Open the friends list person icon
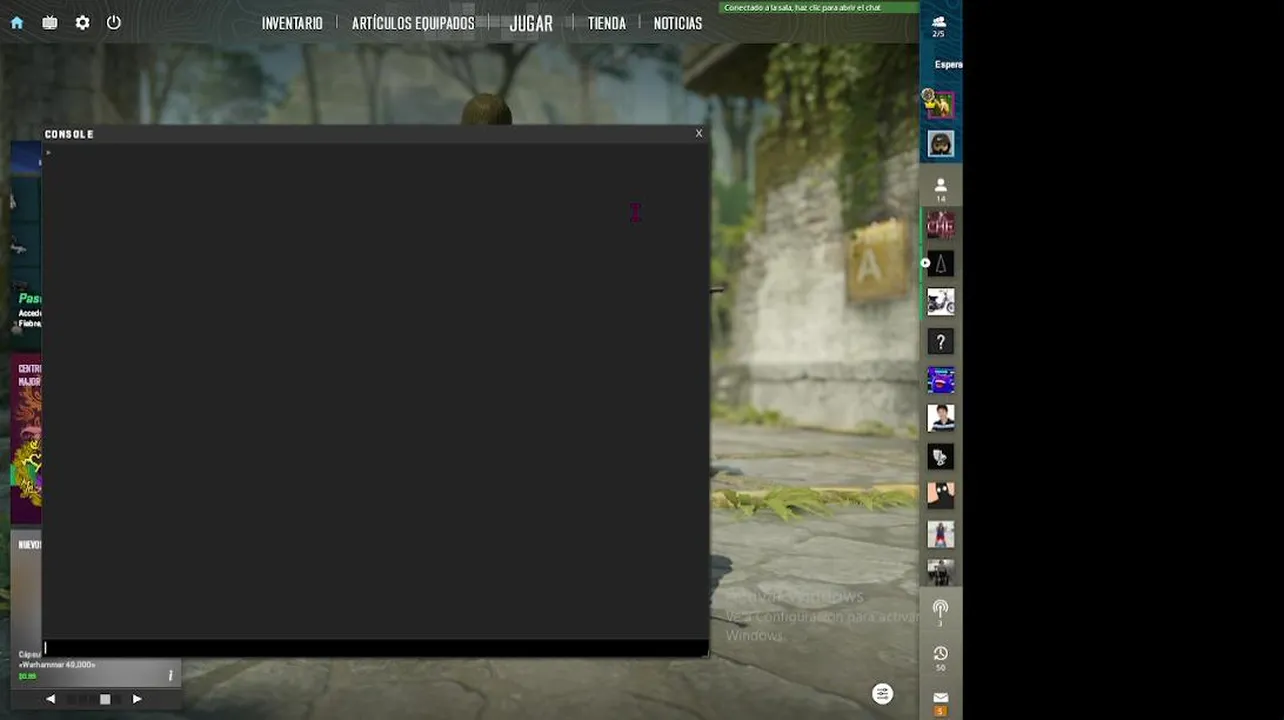 coord(940,189)
